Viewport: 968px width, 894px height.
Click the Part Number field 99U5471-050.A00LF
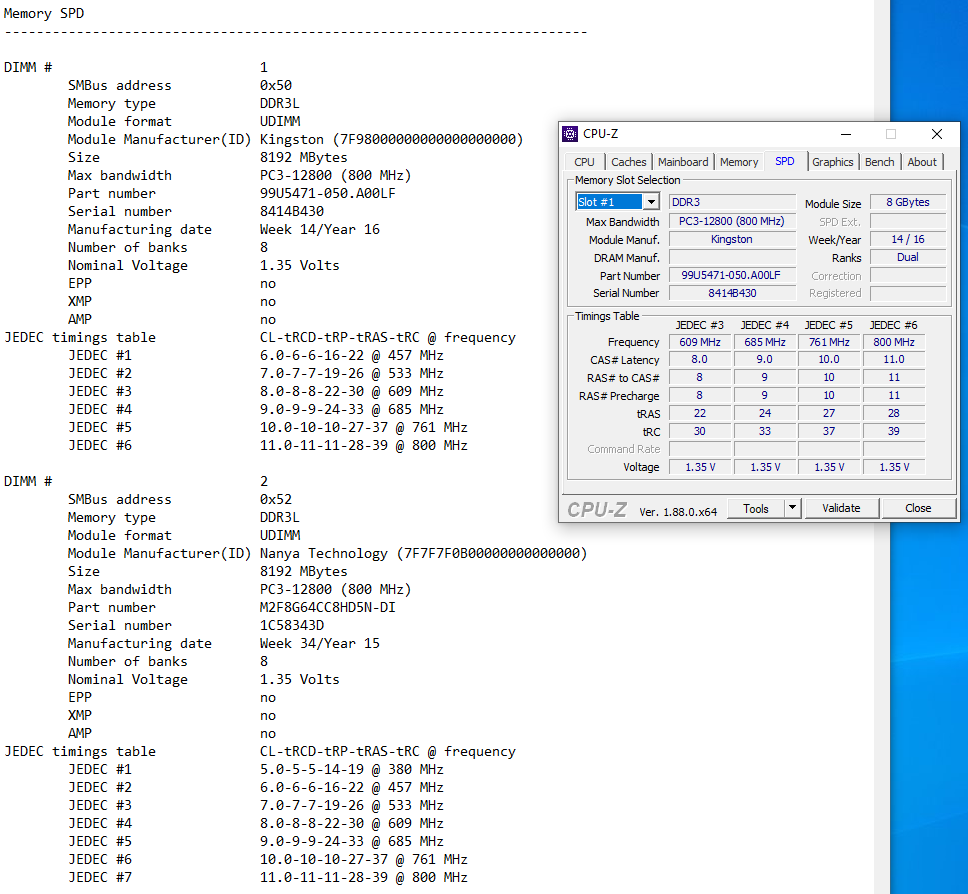(x=731, y=275)
